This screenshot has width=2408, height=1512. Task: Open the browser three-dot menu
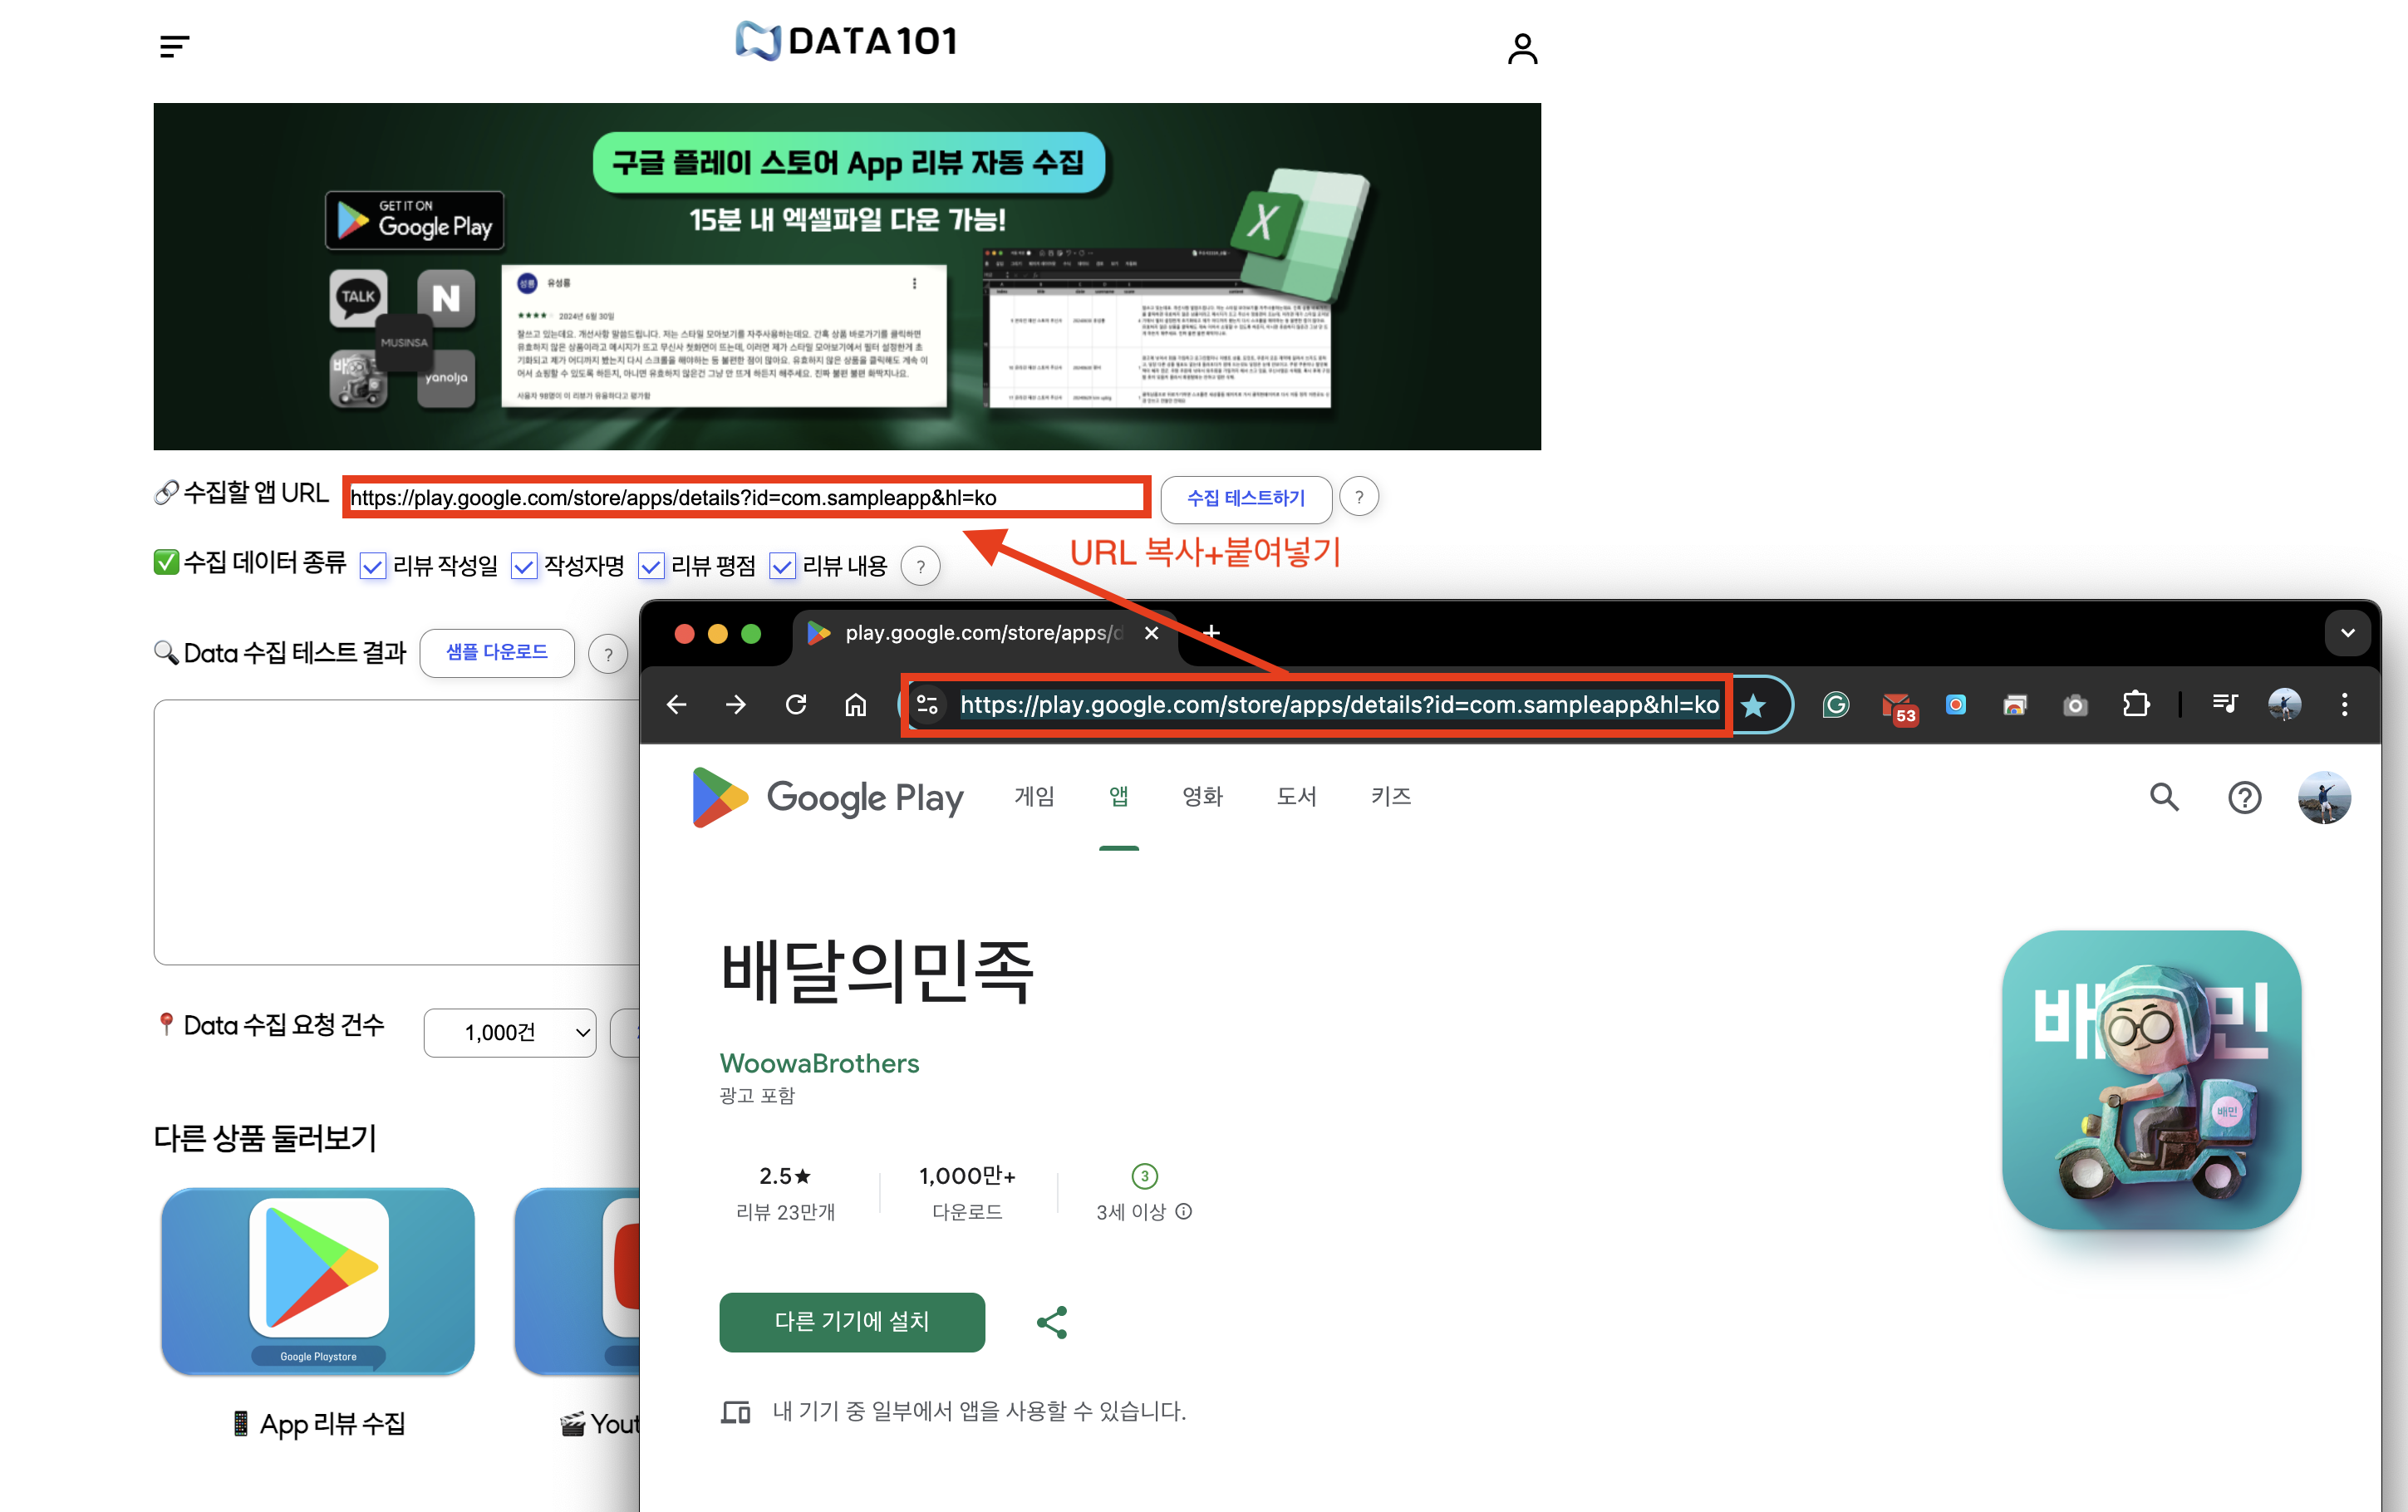click(2344, 705)
